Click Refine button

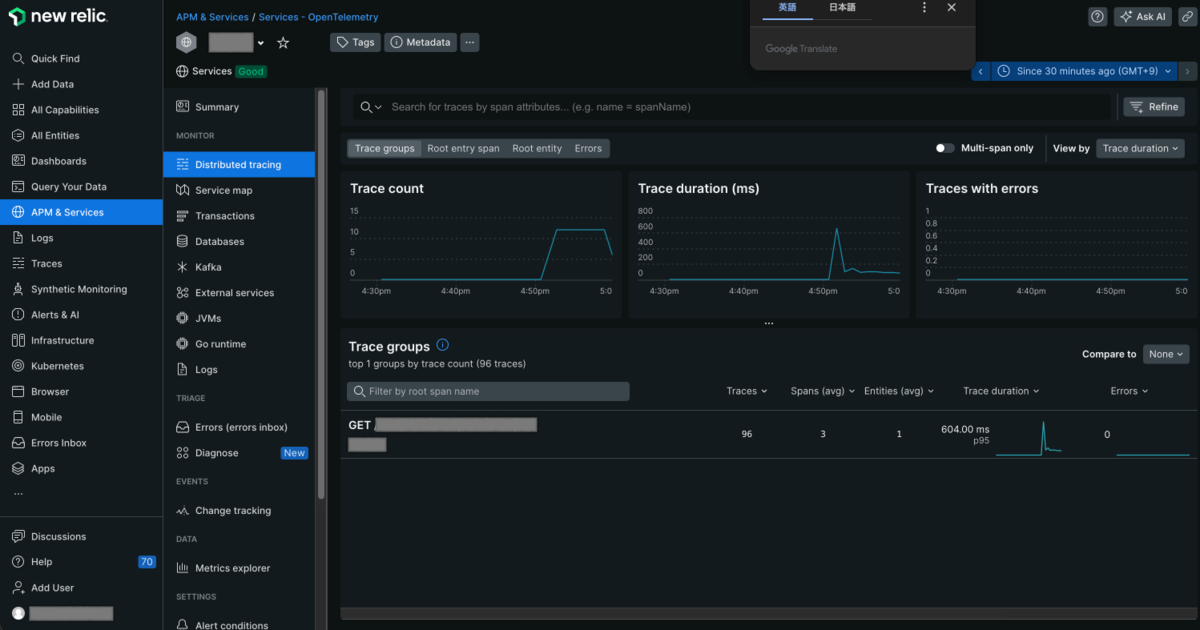(1154, 107)
